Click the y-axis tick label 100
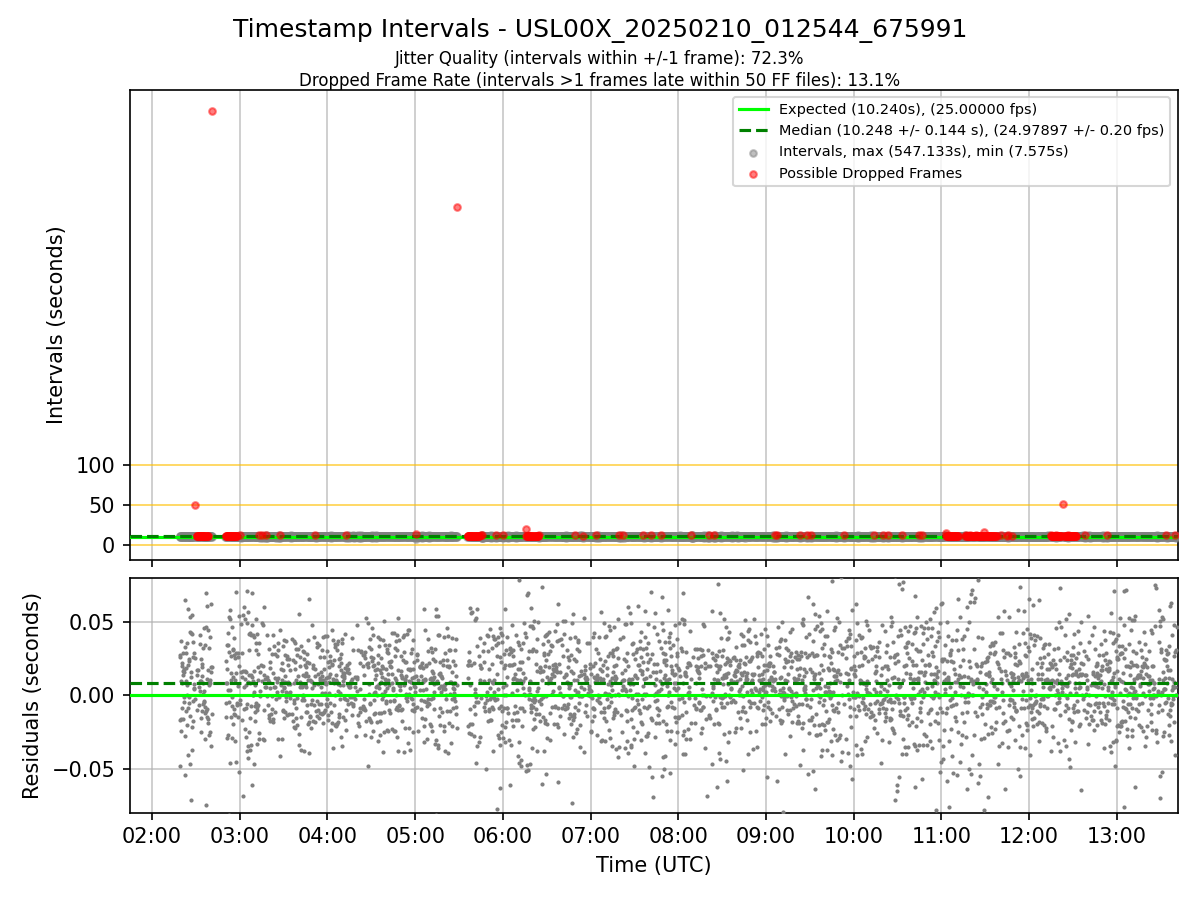Image resolution: width=1200 pixels, height=900 pixels. tap(96, 465)
